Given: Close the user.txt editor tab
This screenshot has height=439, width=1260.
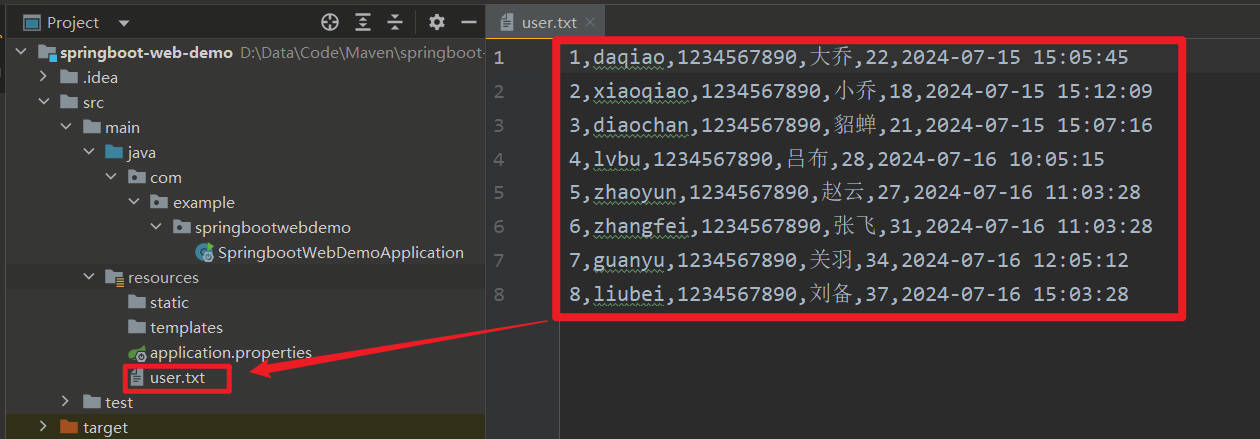Looking at the screenshot, I should [x=592, y=22].
